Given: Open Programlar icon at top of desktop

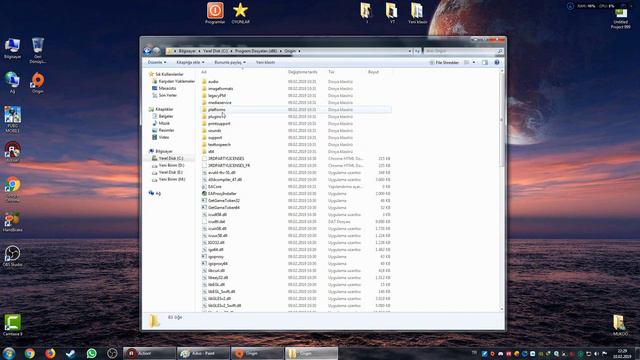Looking at the screenshot, I should pyautogui.click(x=215, y=13).
